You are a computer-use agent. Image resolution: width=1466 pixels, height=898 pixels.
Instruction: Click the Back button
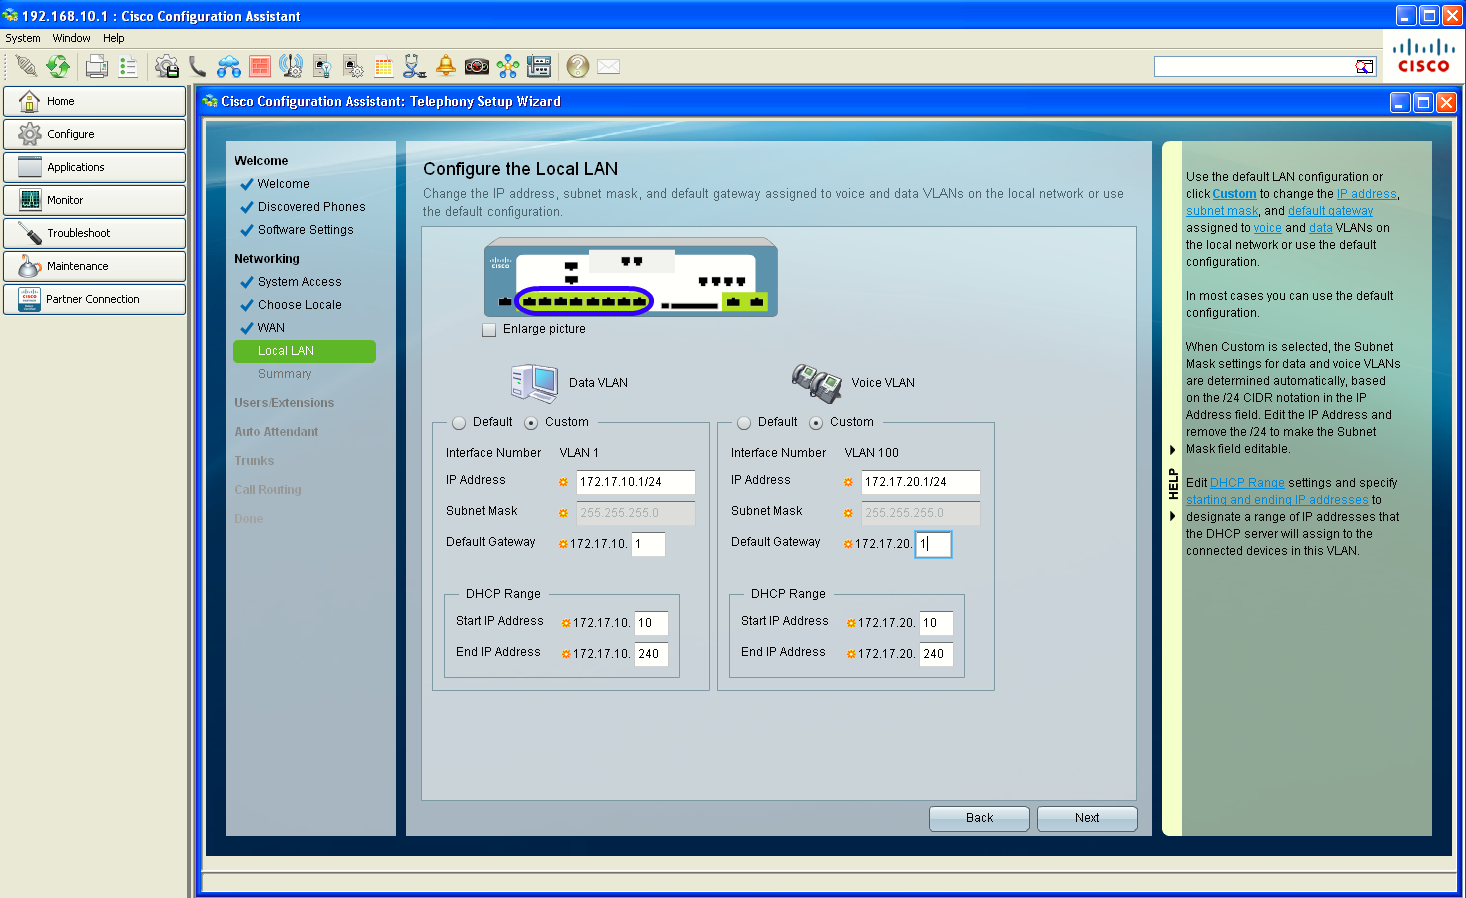pos(979,818)
